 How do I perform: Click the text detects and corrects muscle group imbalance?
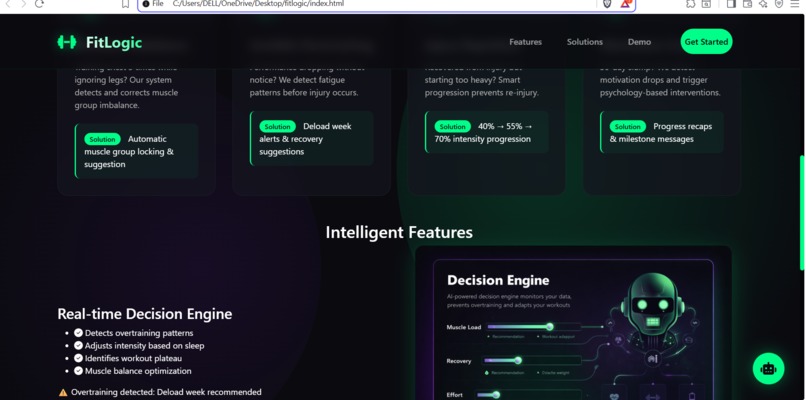coord(126,99)
